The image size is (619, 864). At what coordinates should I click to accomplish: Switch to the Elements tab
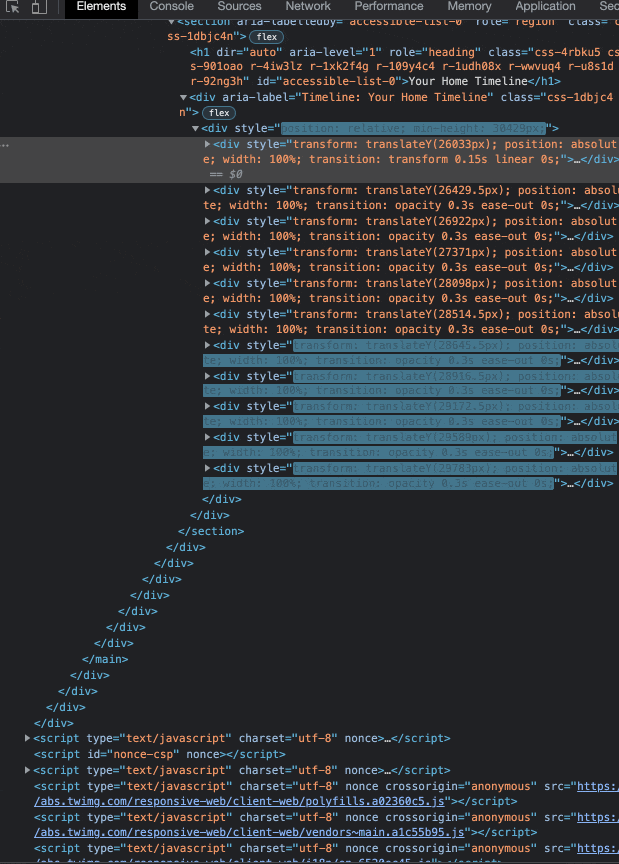pyautogui.click(x=101, y=7)
